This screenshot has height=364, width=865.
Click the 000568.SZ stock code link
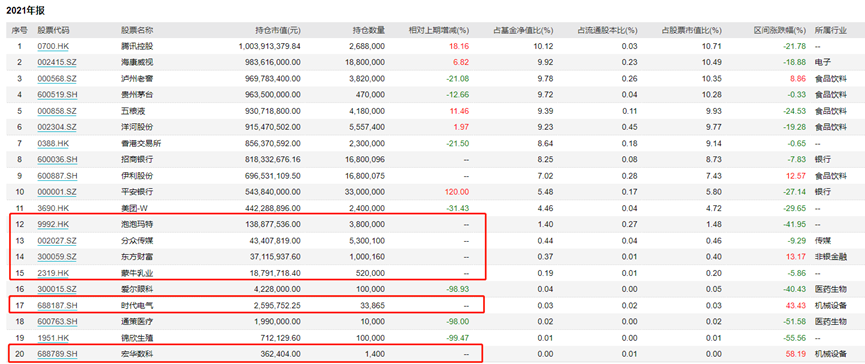[57, 78]
